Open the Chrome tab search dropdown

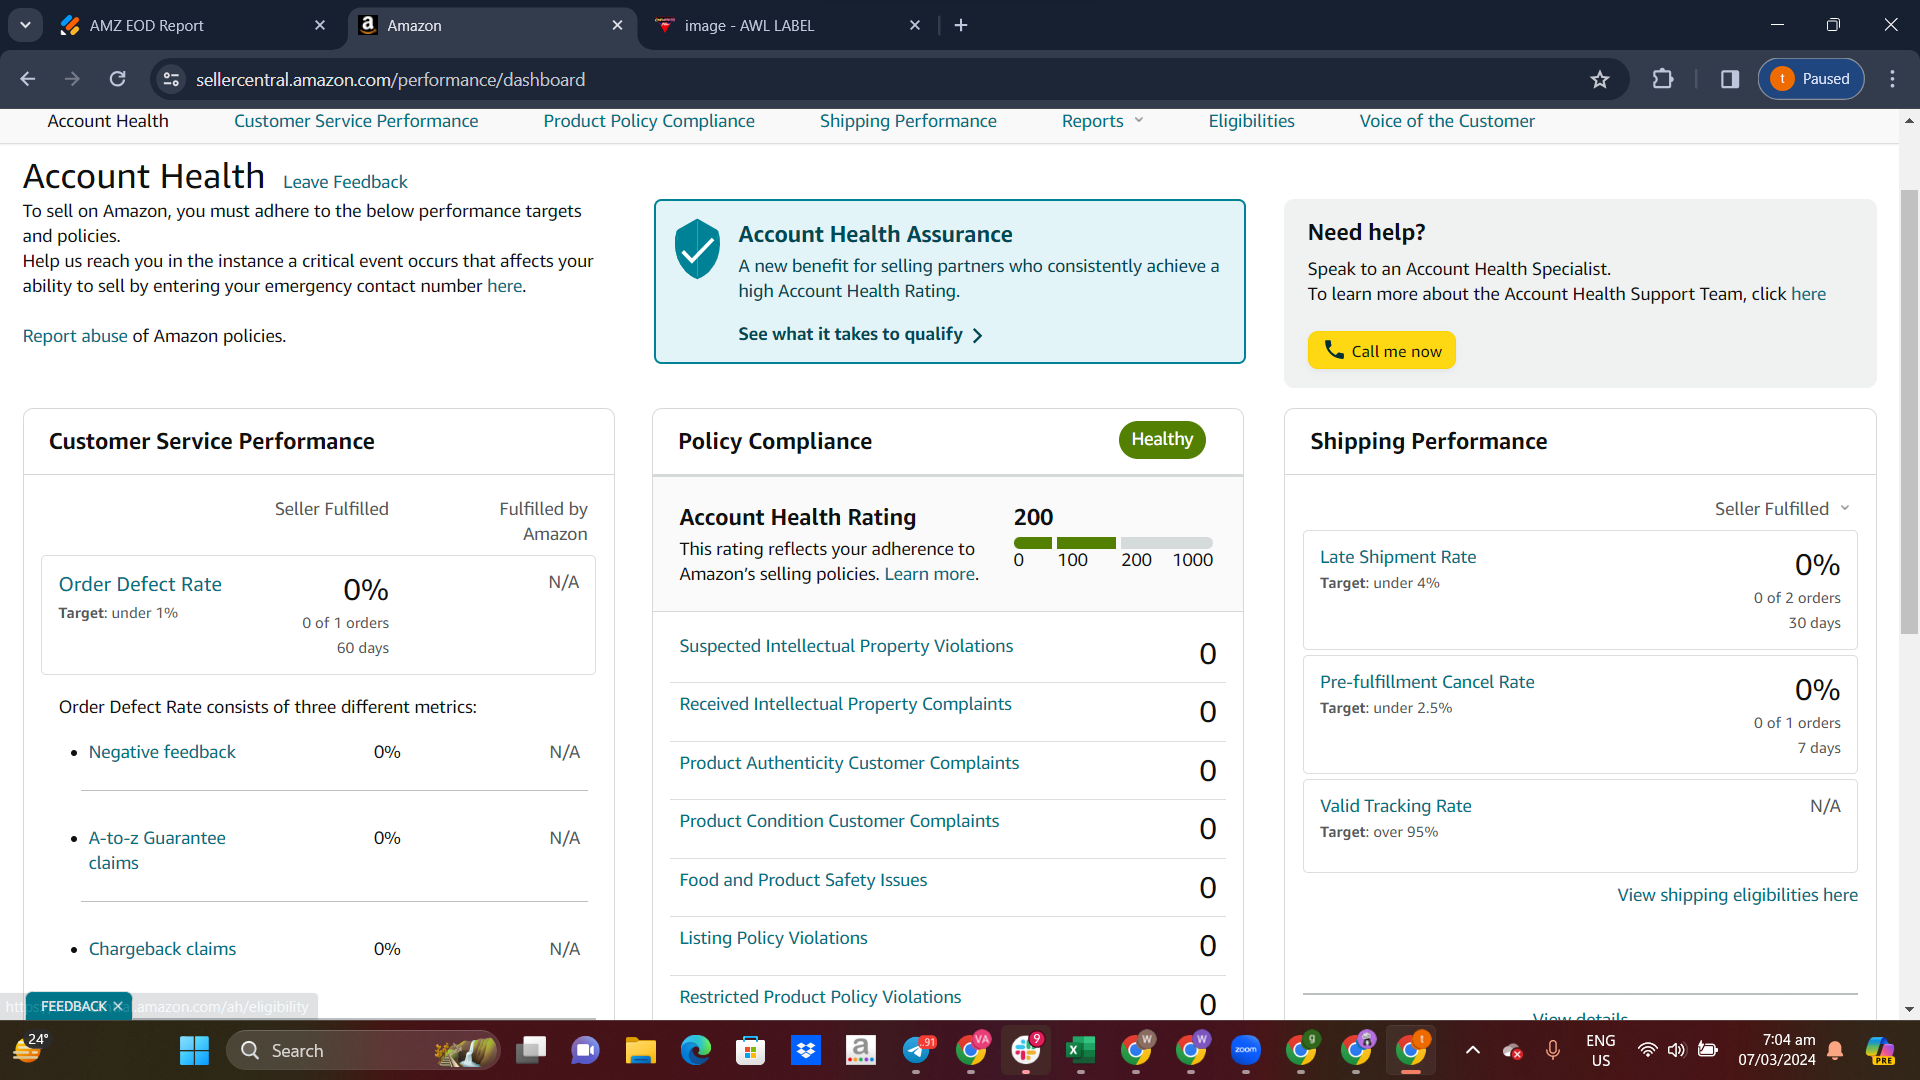[25, 25]
